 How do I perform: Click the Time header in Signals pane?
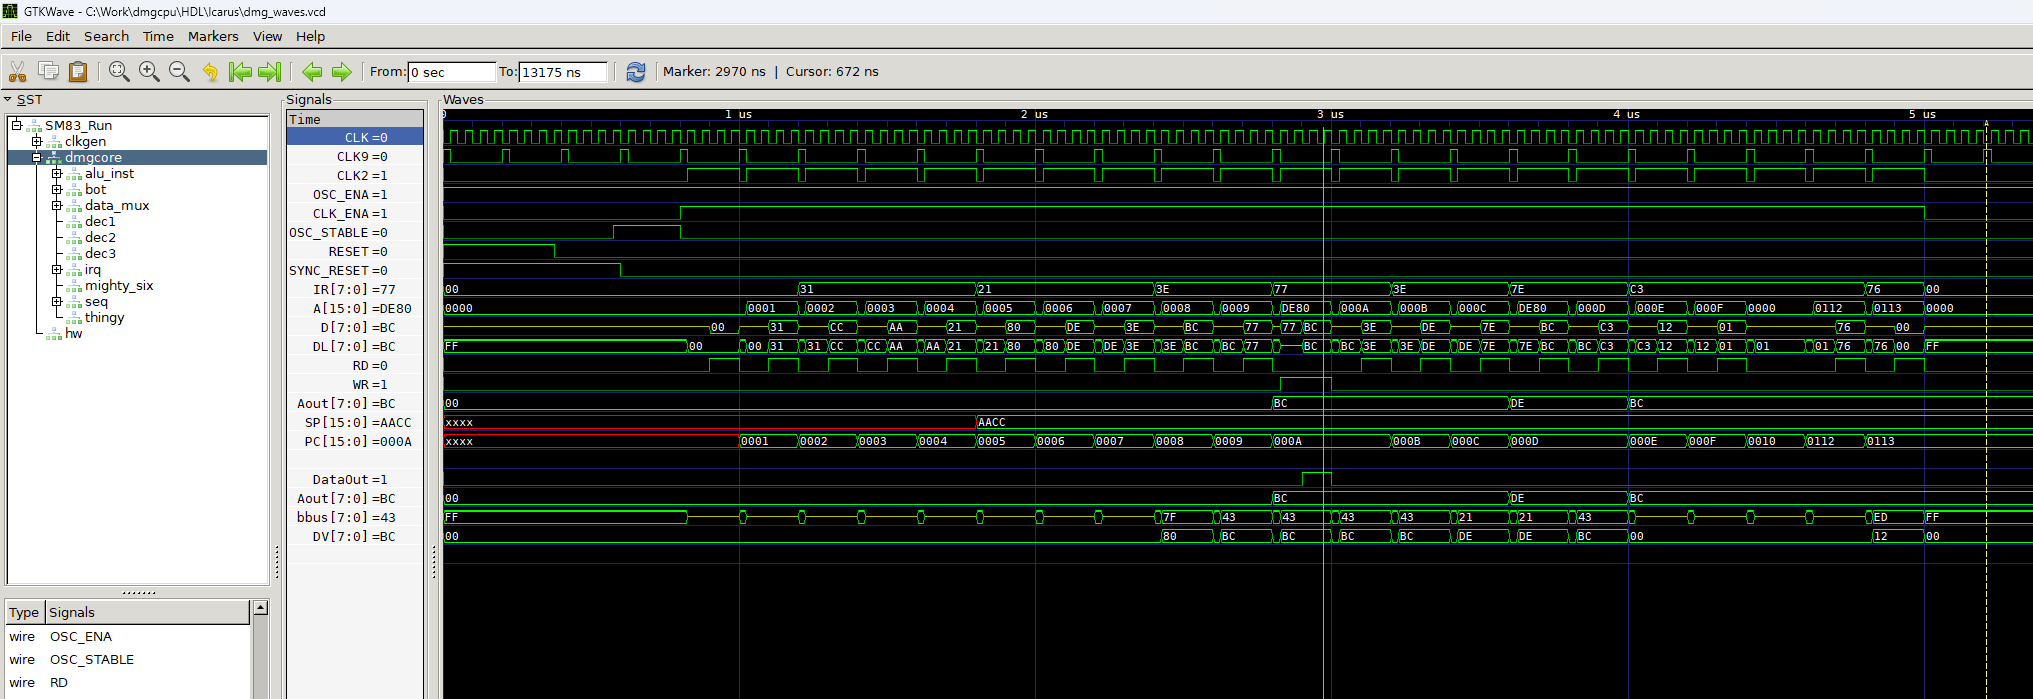355,119
